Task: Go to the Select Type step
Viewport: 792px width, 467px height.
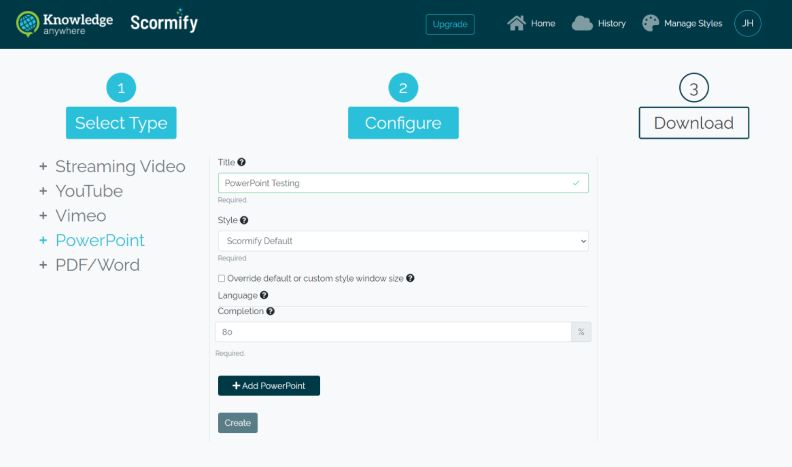Action: [121, 123]
